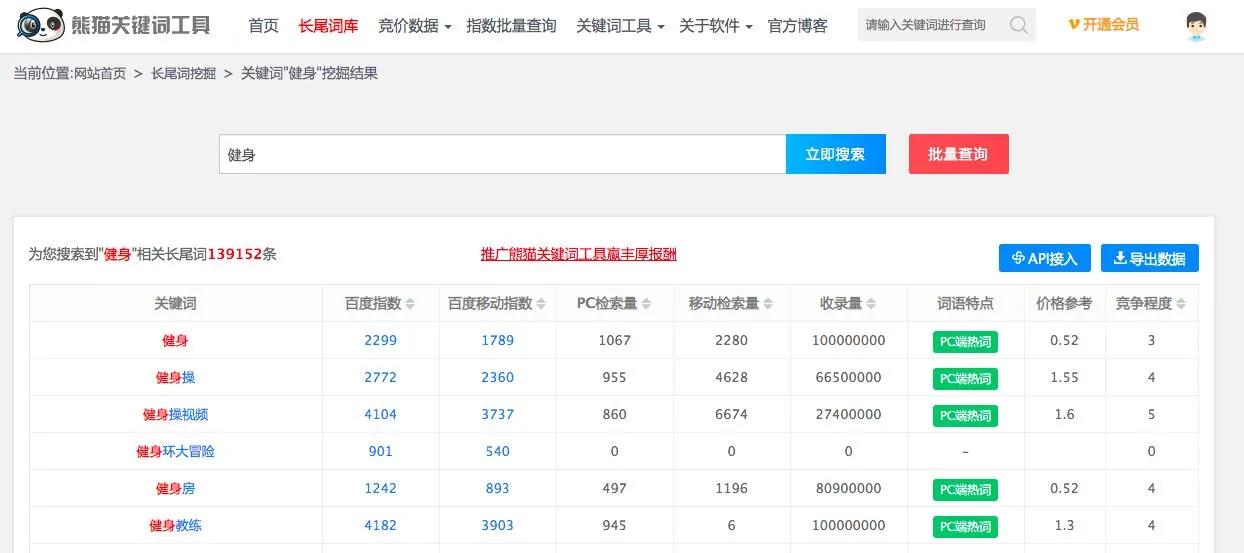Viewport: 1244px width, 553px height.
Task: Click the PC端热词 tag in 健身操视频 row
Action: pyautogui.click(x=965, y=415)
